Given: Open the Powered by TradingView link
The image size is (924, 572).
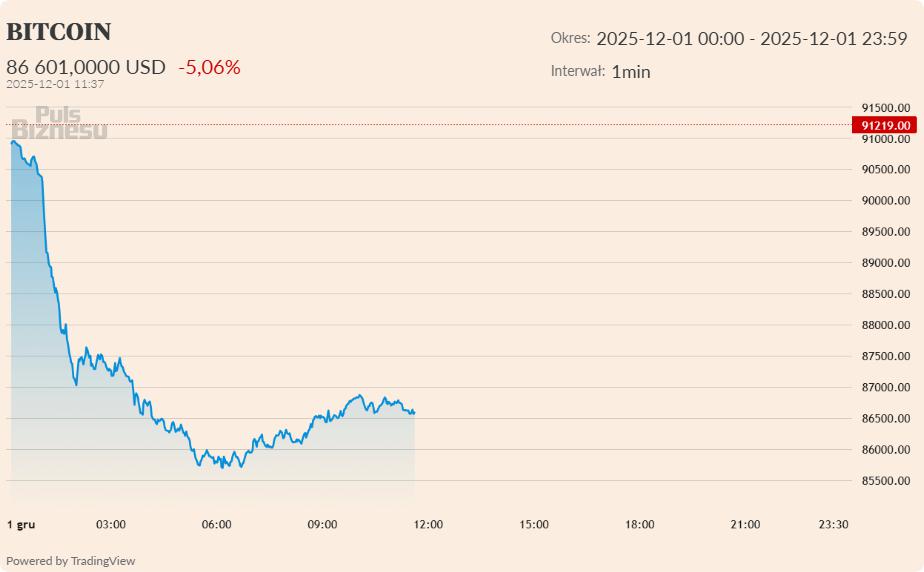Looking at the screenshot, I should [70, 561].
